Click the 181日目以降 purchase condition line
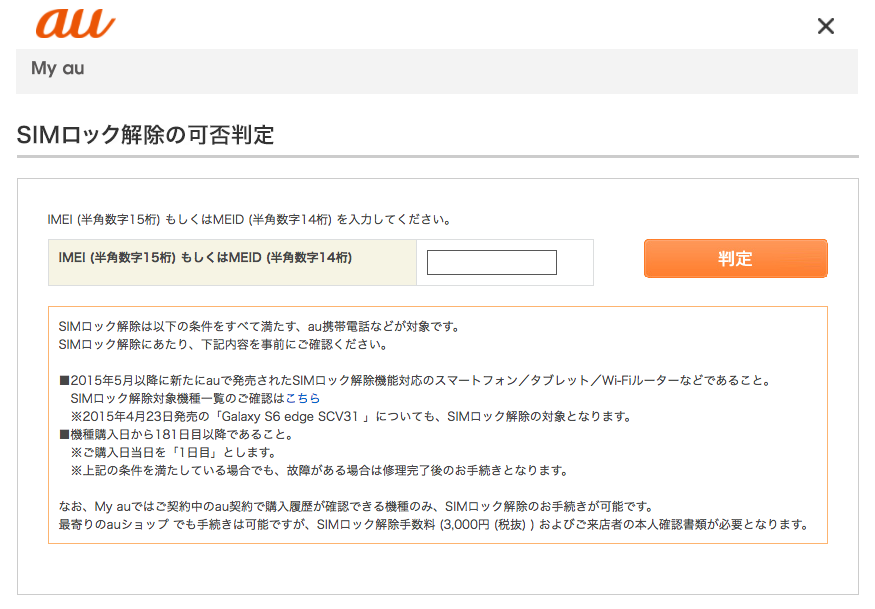The image size is (875, 609). point(176,434)
